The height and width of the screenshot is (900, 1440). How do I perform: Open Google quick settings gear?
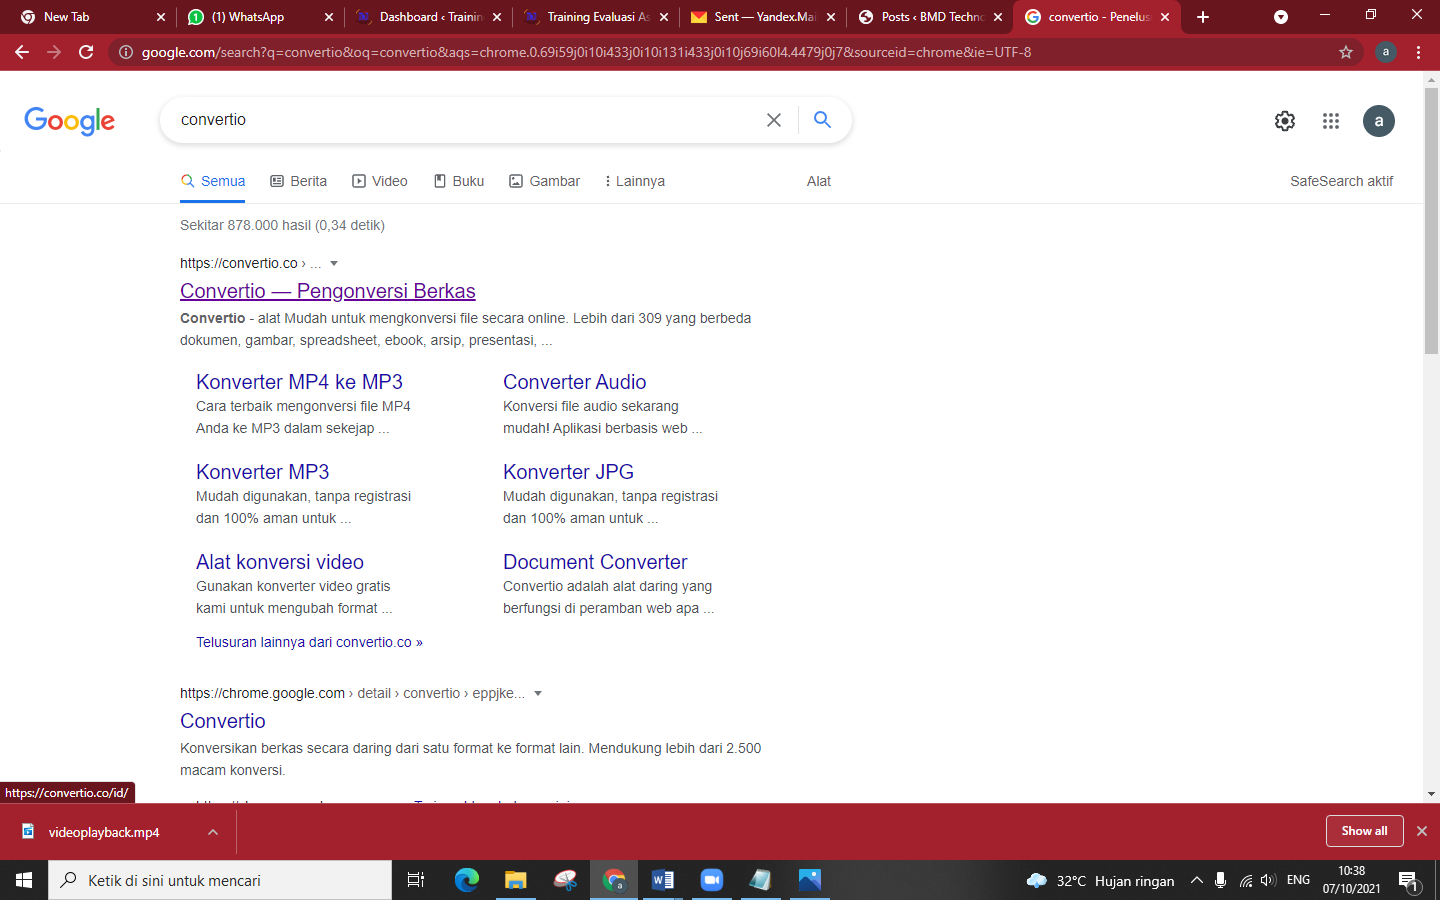coord(1285,121)
